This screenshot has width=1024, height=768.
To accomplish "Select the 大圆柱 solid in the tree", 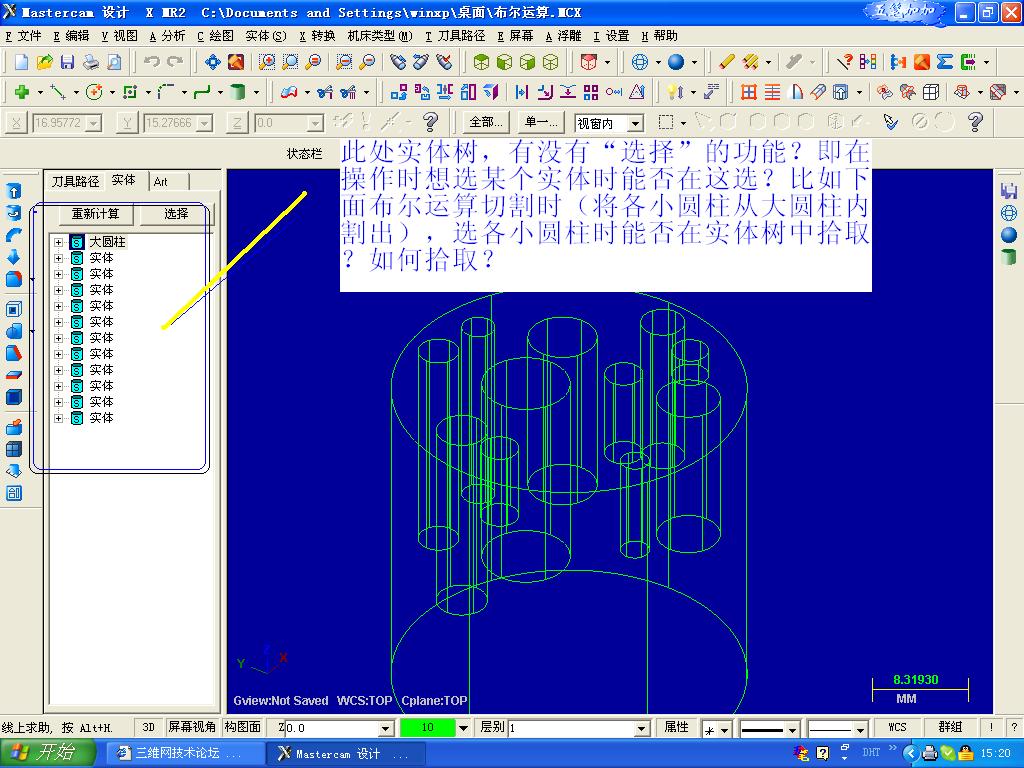I will point(106,242).
